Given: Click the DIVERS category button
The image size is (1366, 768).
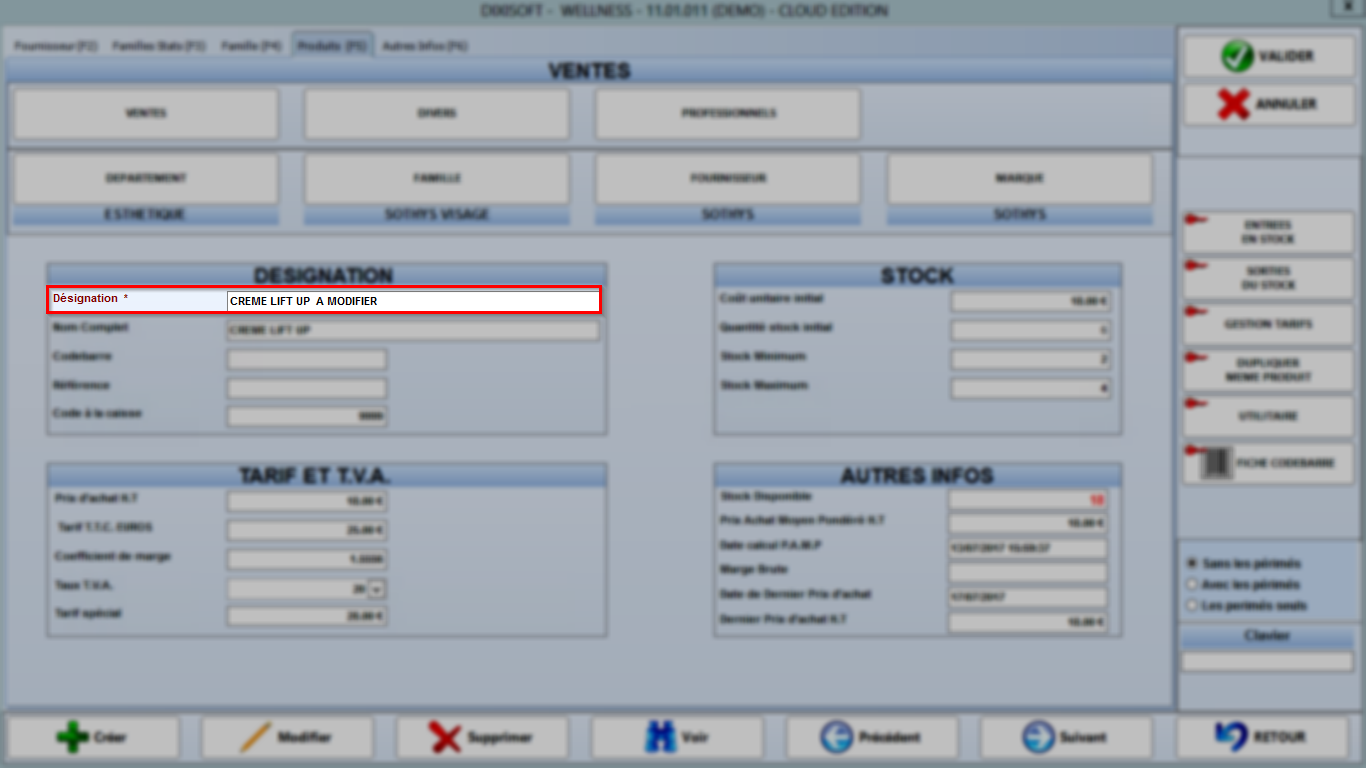Looking at the screenshot, I should (437, 114).
